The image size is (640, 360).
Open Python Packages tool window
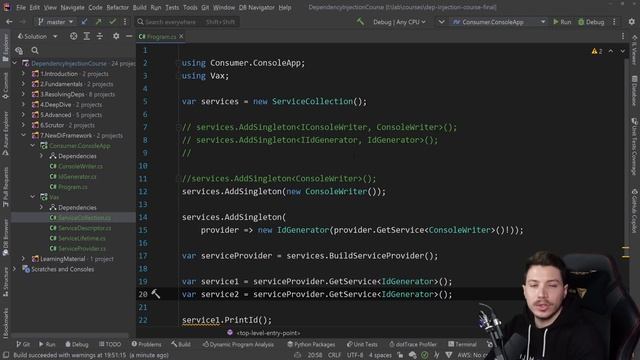[311, 344]
